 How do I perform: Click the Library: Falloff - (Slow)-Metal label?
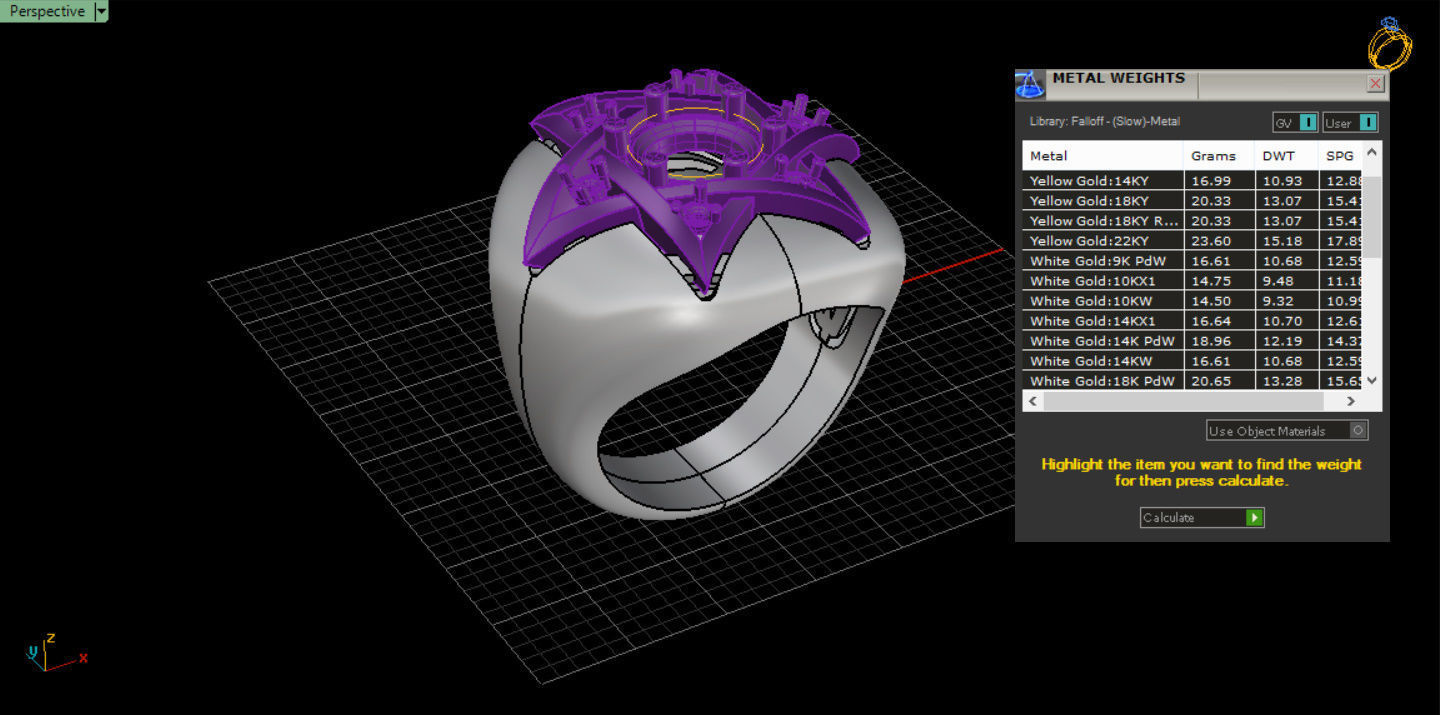pos(1105,121)
